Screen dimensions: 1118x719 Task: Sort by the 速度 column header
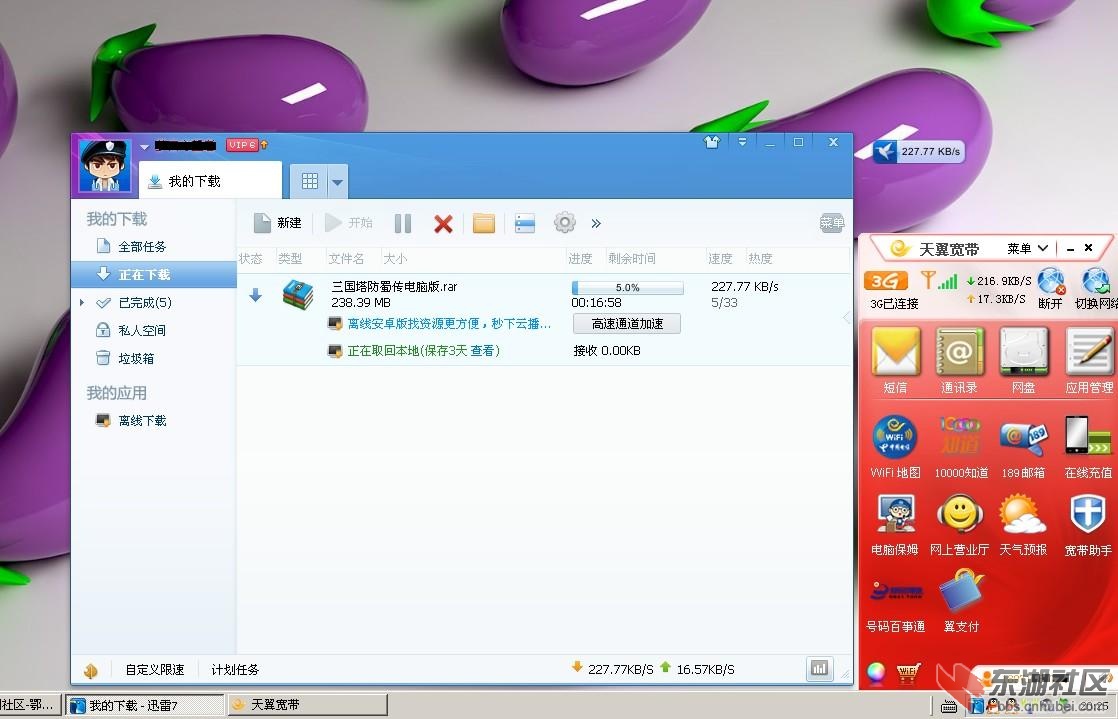pyautogui.click(x=720, y=258)
